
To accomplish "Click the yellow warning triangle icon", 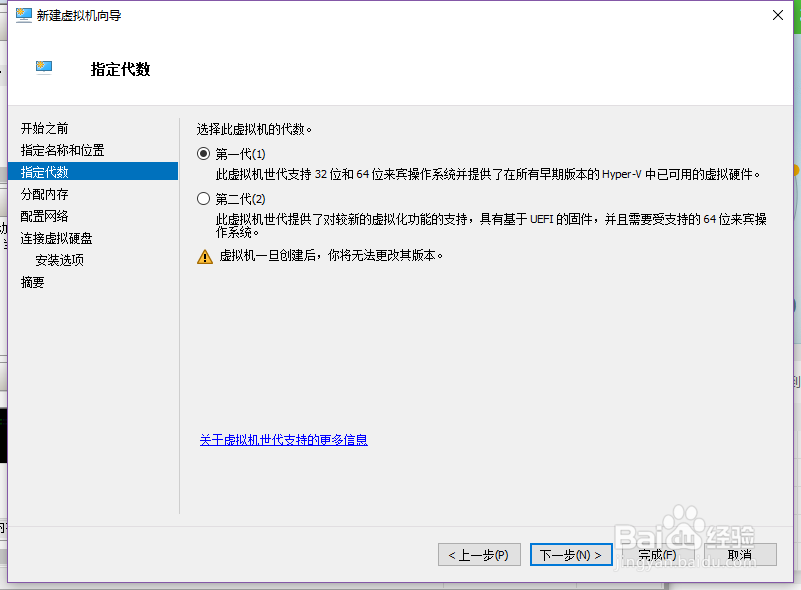I will tap(206, 256).
